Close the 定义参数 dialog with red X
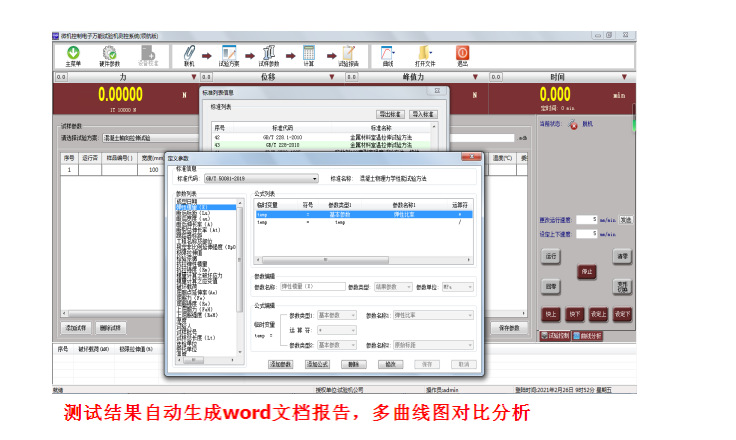Image resolution: width=736 pixels, height=440 pixels. click(471, 157)
